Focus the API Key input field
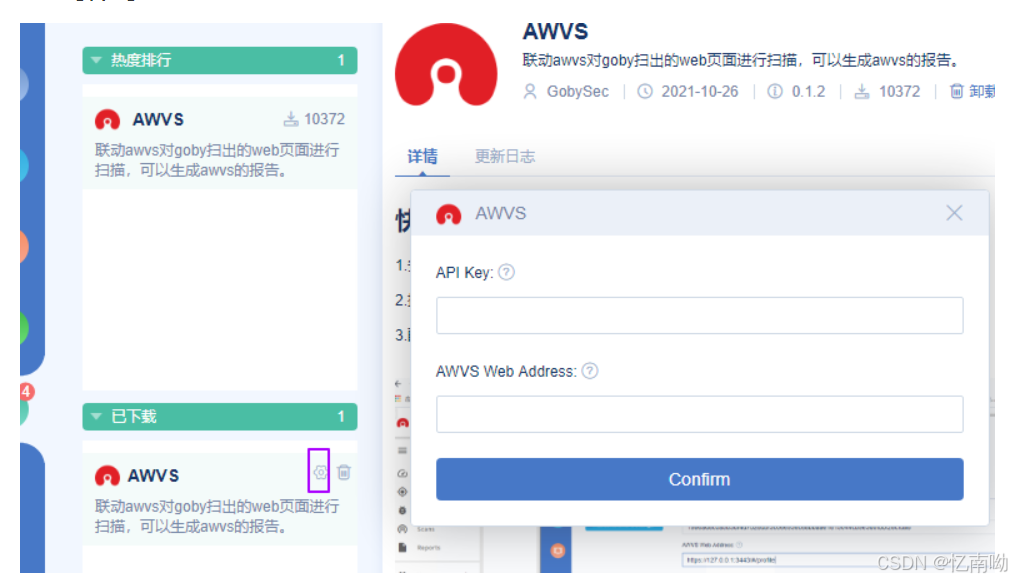 700,316
